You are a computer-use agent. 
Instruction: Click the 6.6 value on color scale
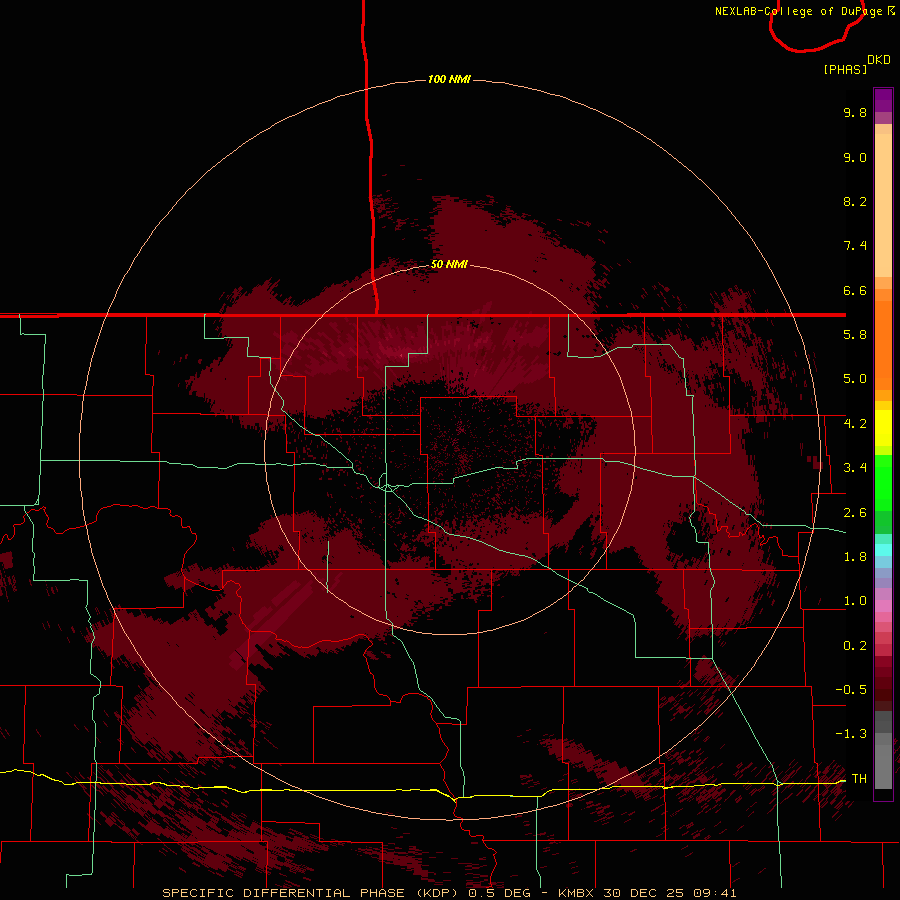tap(855, 290)
